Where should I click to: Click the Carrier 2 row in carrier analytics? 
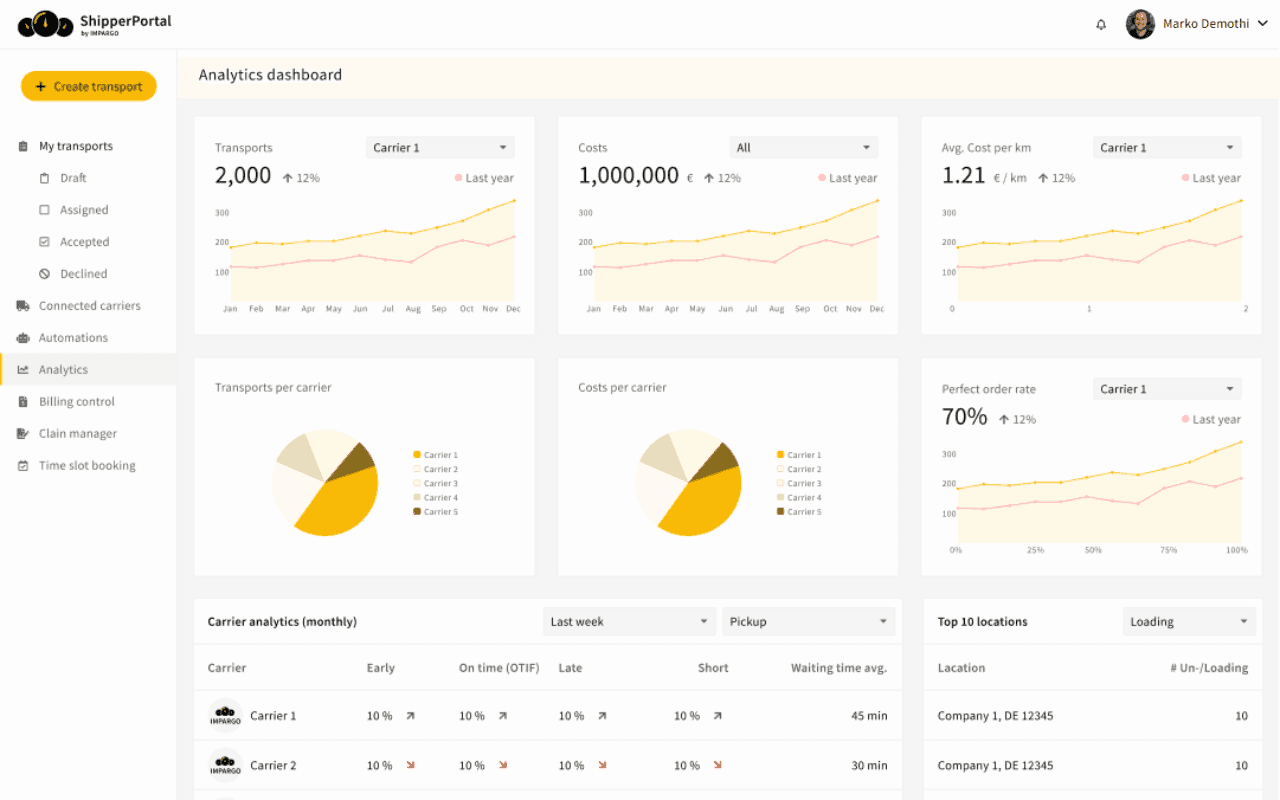coord(547,766)
